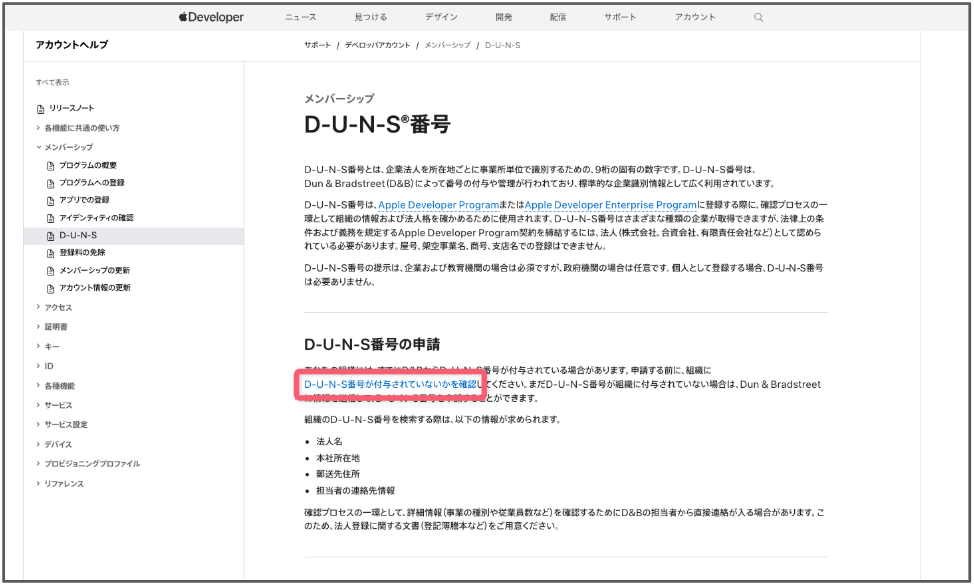Click the 登録料の免除 document icon
Viewport: 974px width, 587px height.
51,253
